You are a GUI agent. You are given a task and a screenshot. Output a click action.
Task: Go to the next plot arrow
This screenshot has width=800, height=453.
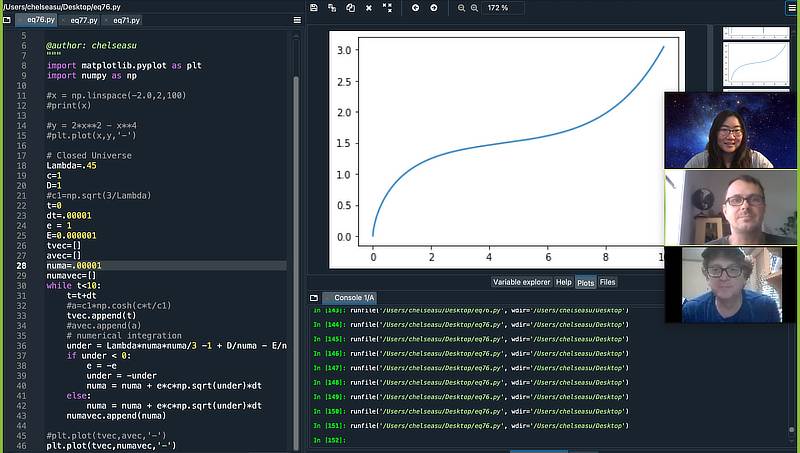(433, 8)
